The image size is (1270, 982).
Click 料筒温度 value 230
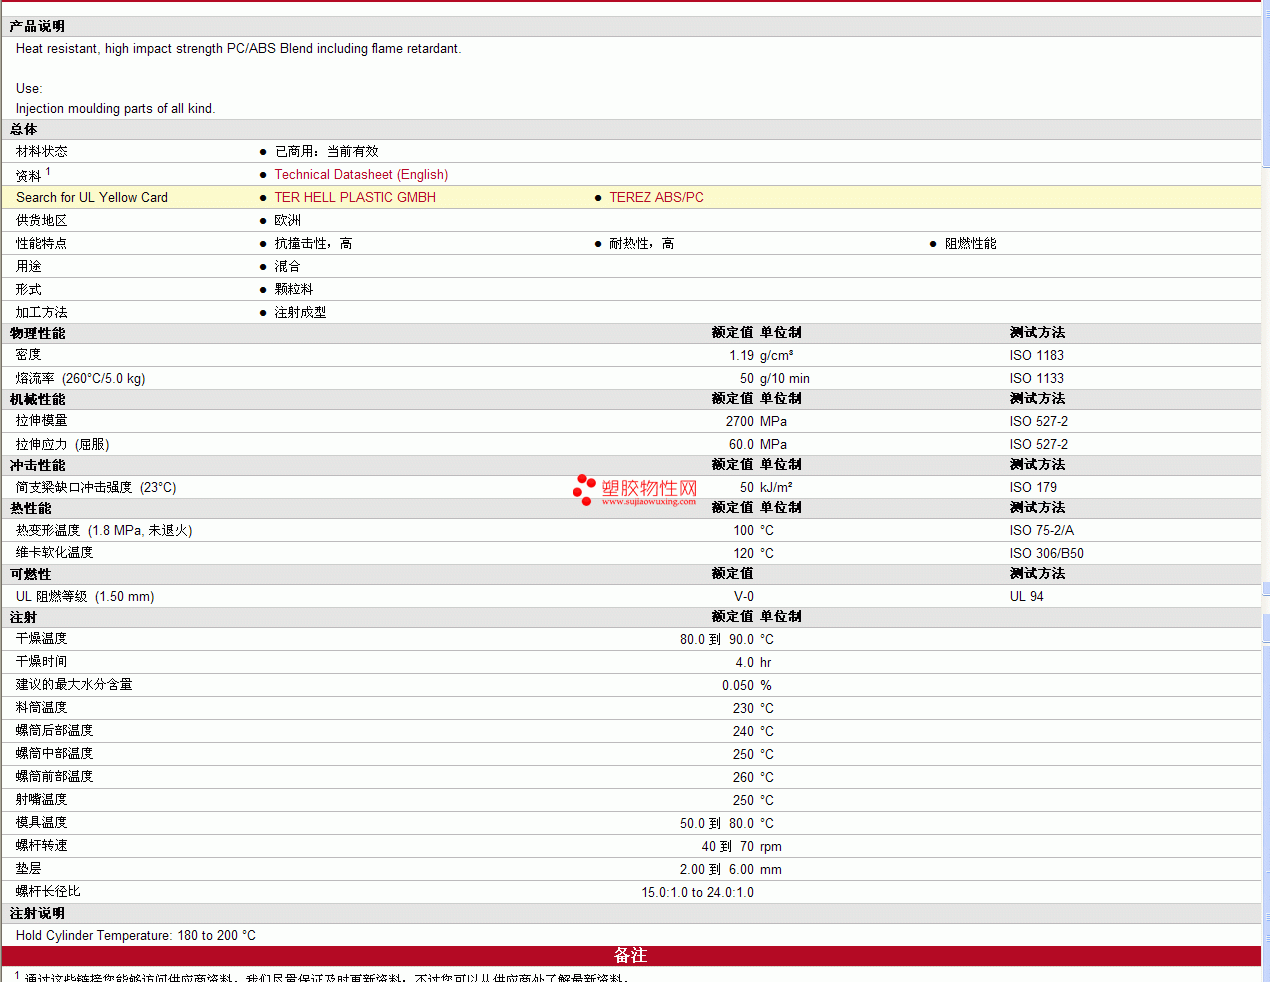[x=743, y=709]
